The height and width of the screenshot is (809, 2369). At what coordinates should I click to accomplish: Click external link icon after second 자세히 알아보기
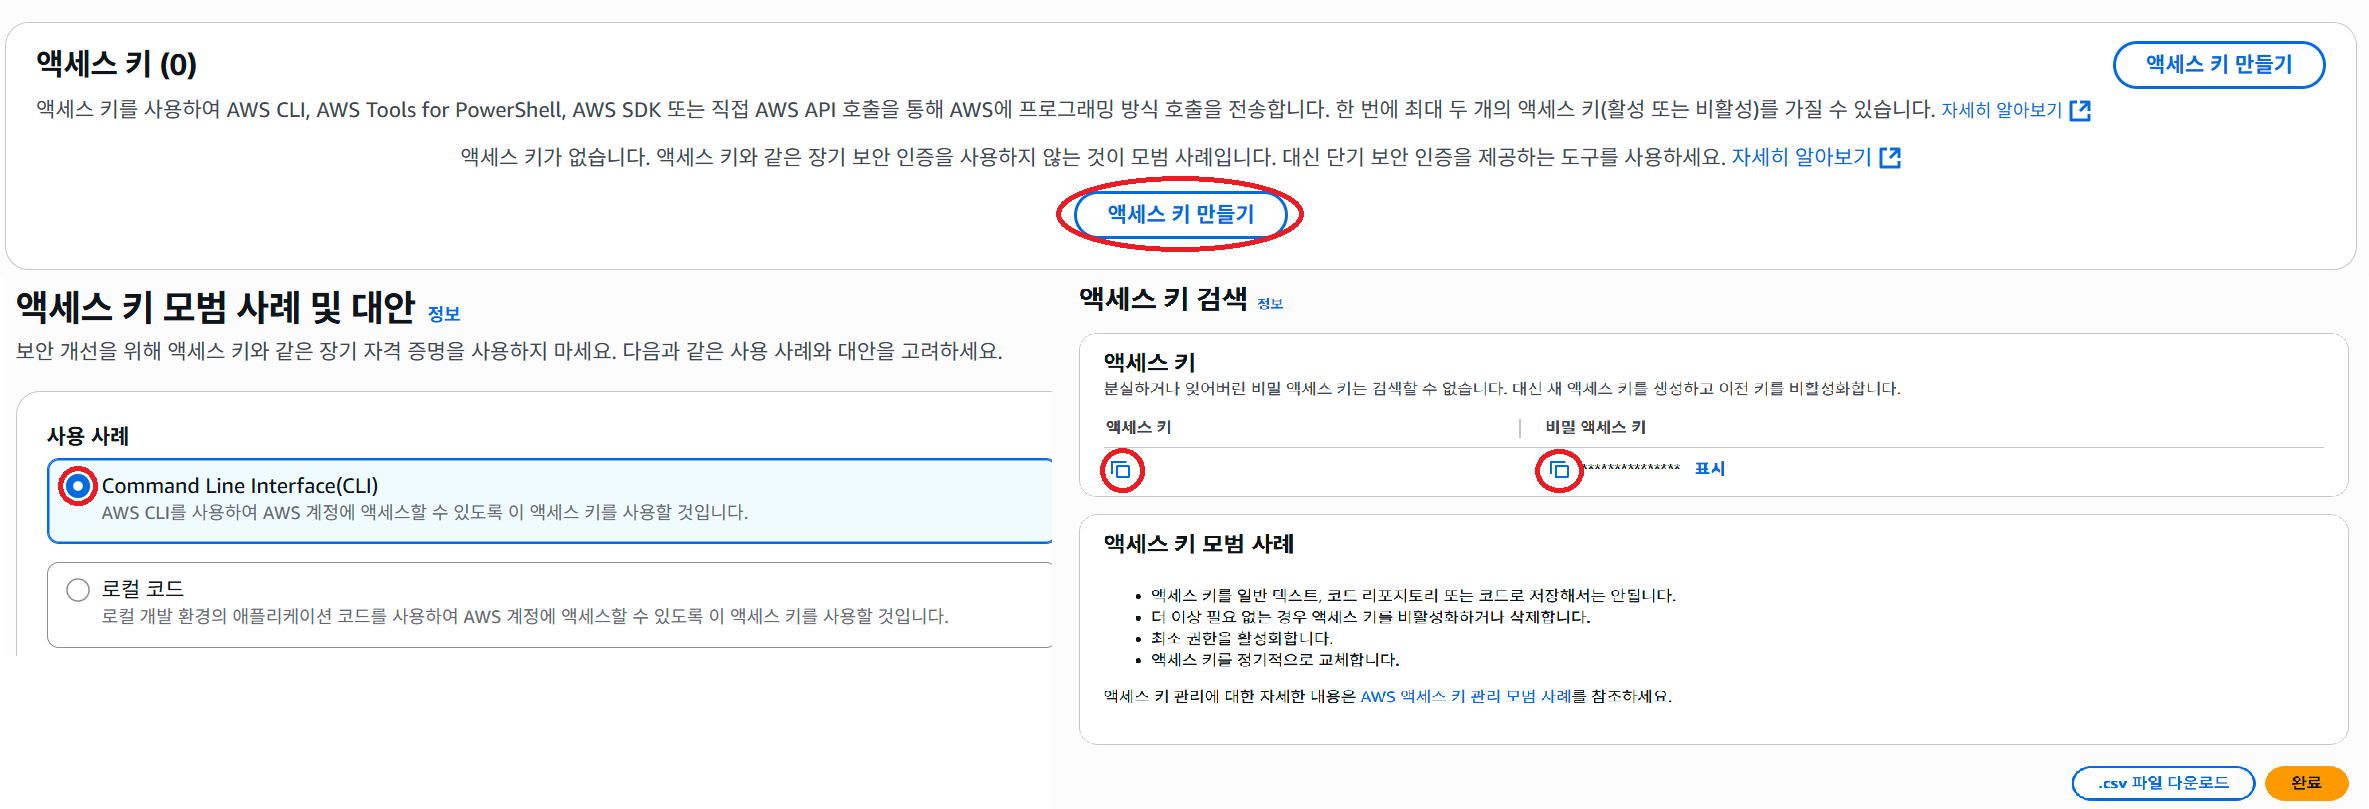(x=1890, y=157)
